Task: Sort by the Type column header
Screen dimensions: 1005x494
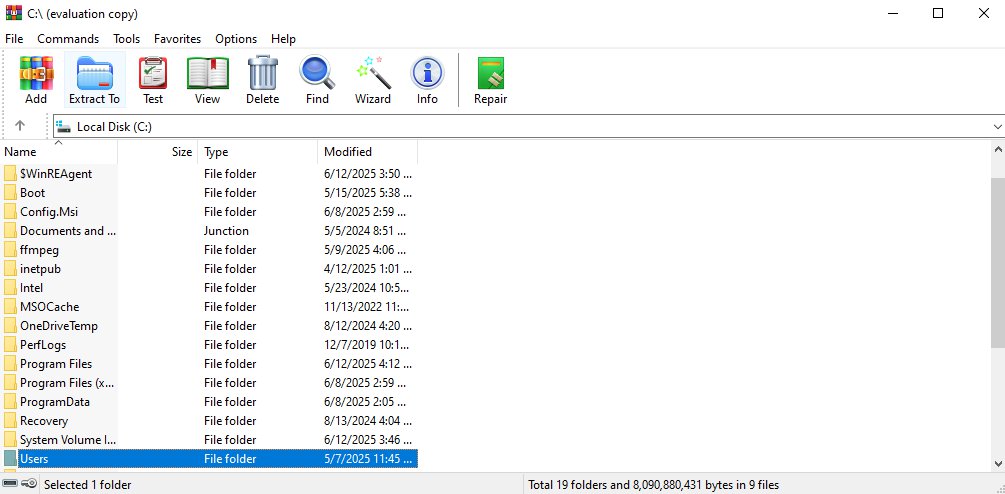Action: [258, 152]
